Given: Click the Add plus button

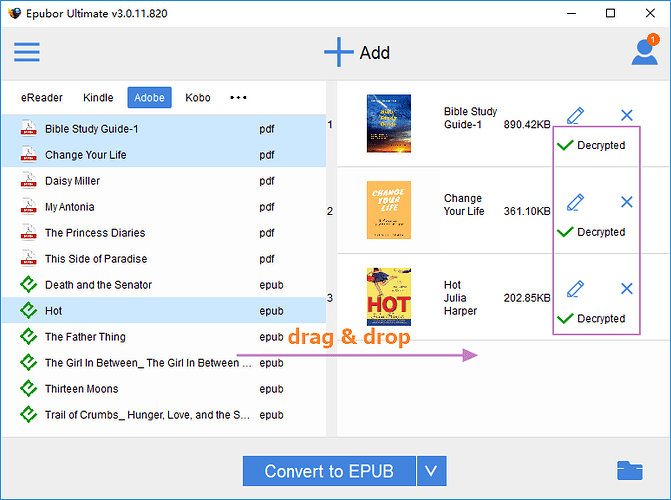Looking at the screenshot, I should (x=357, y=52).
